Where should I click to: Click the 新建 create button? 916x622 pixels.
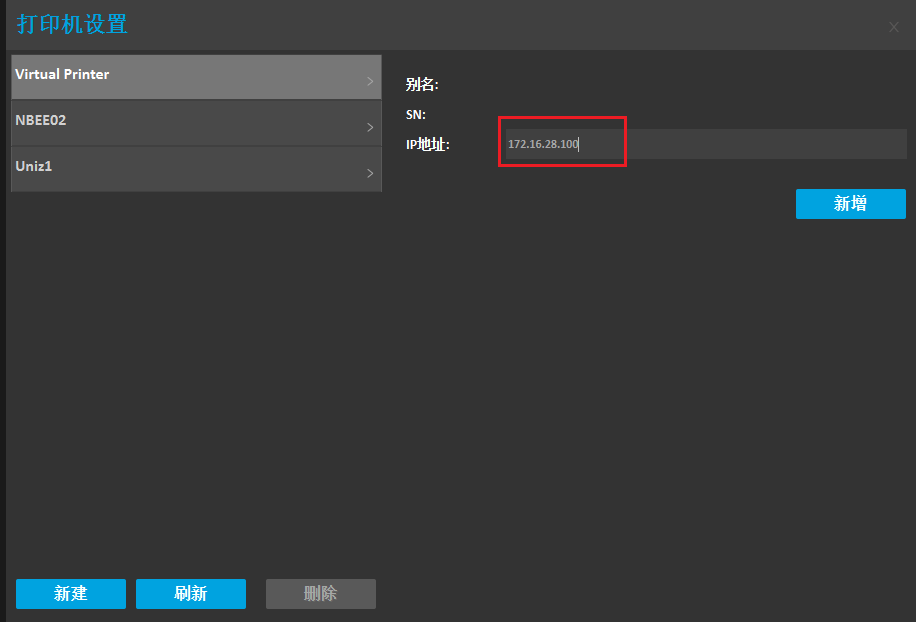pos(71,594)
